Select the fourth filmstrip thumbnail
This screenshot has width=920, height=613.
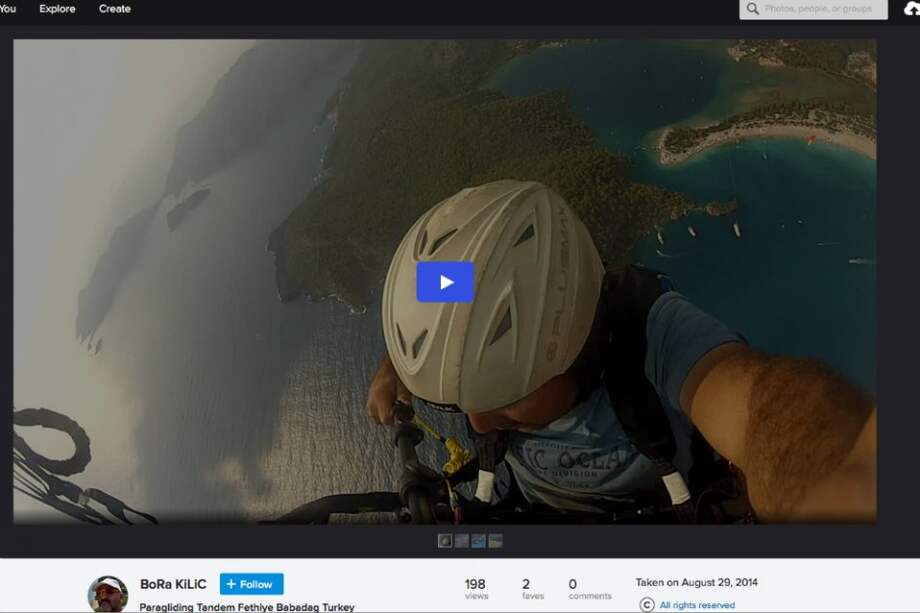(x=495, y=541)
